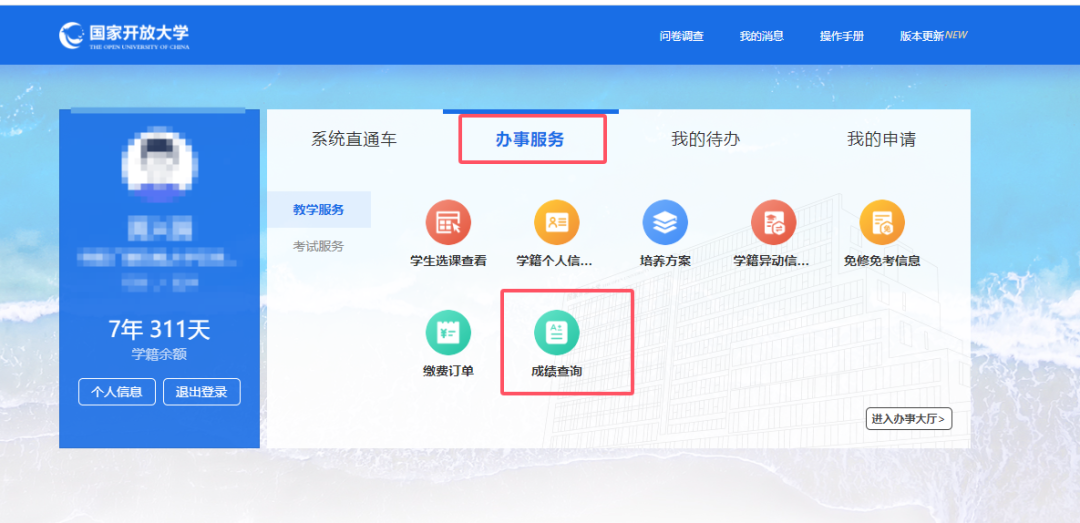This screenshot has height=523, width=1080.
Task: Switch to the 我的待办 tab
Action: [706, 140]
